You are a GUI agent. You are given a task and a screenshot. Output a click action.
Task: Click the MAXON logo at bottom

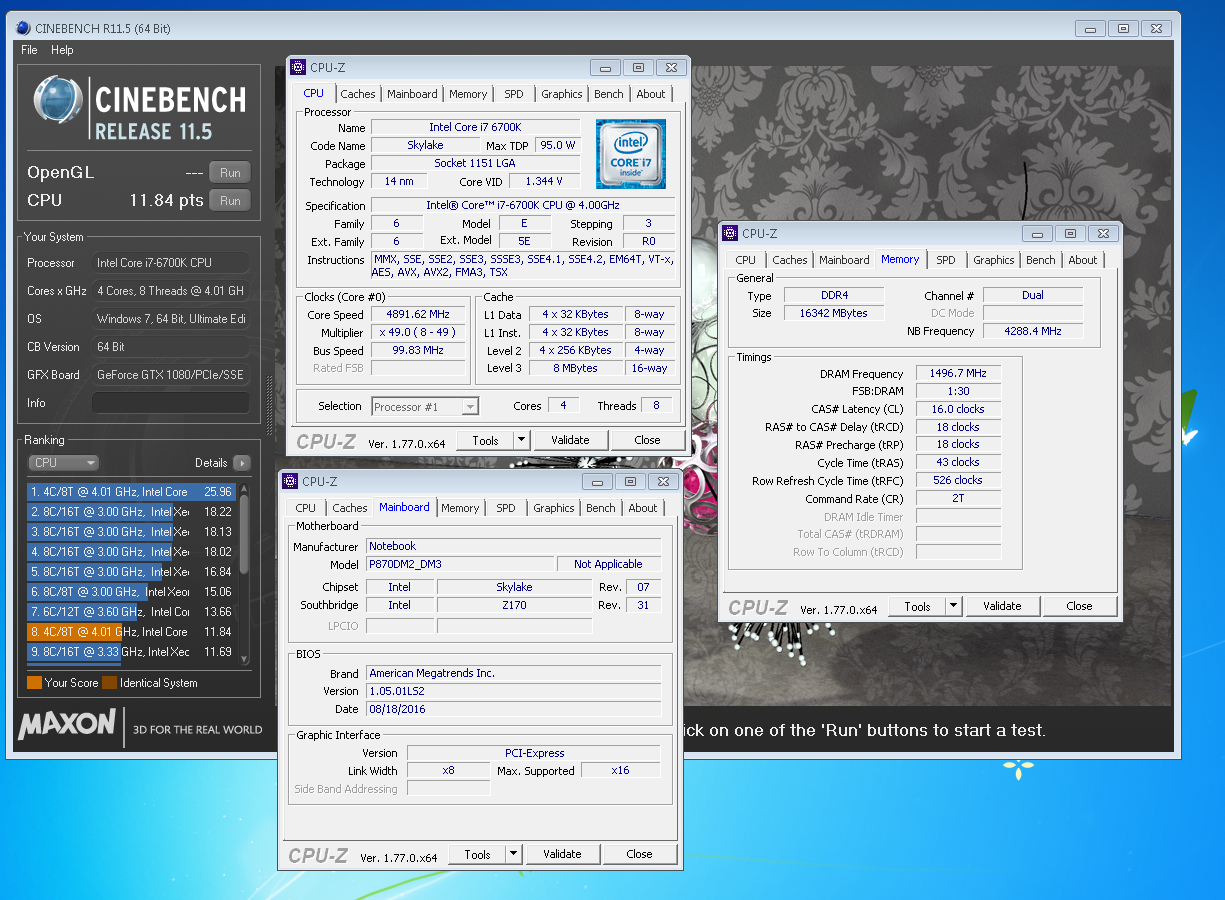pos(66,724)
